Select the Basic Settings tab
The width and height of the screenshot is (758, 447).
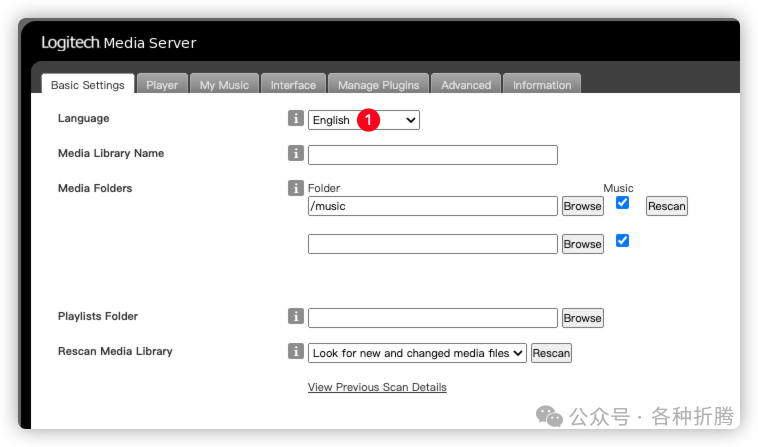pos(87,85)
